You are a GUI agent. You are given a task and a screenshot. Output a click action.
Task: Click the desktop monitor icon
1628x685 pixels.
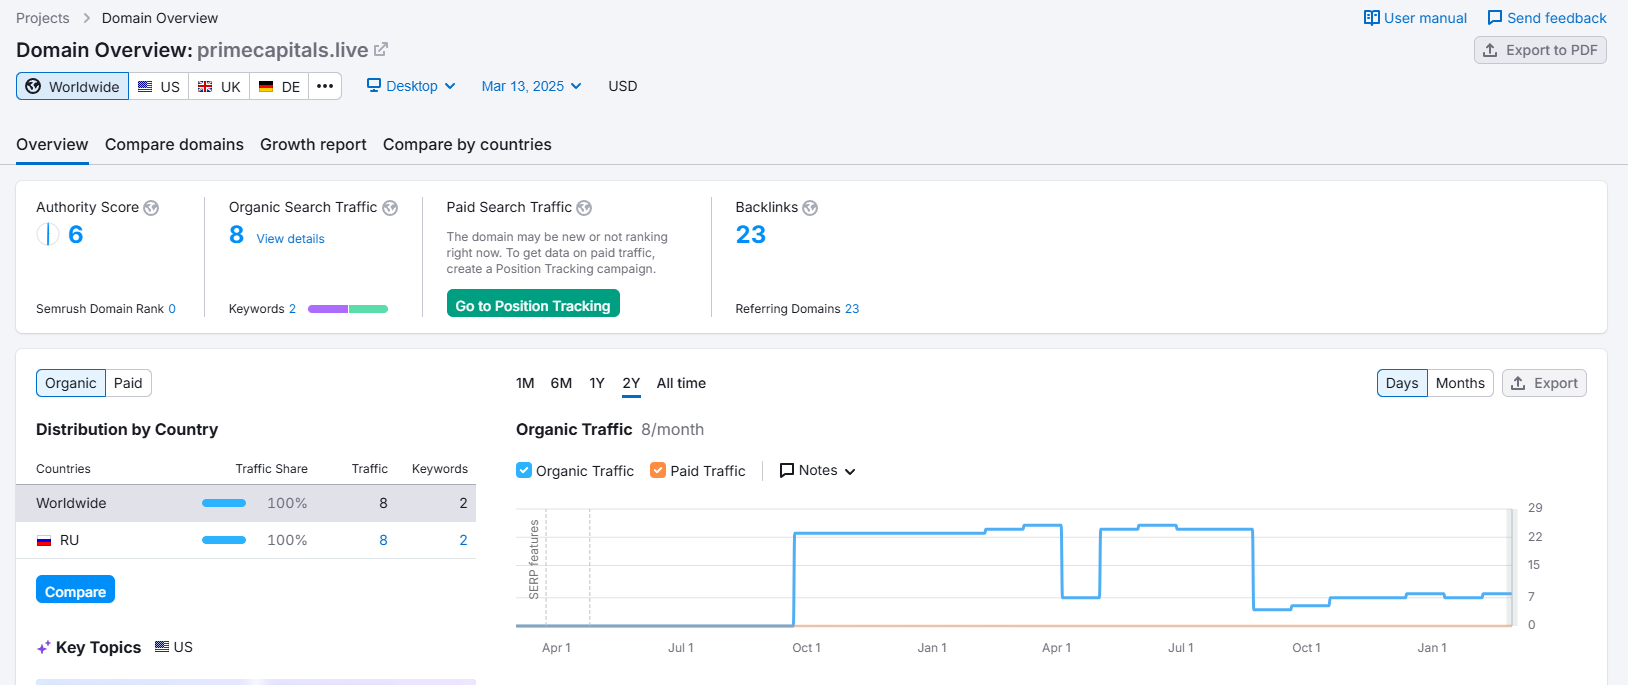(x=374, y=85)
